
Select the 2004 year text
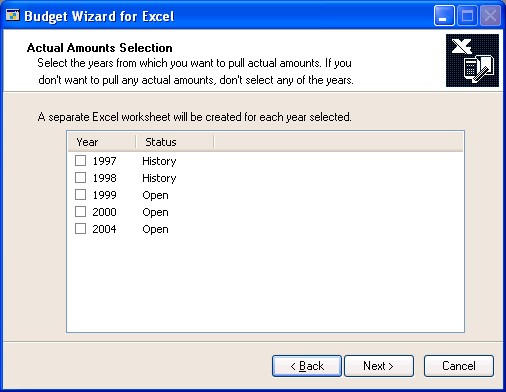coord(104,229)
